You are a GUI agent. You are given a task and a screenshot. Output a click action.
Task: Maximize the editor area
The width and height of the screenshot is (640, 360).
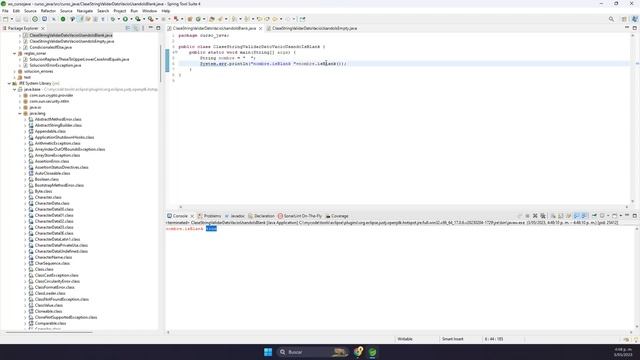tap(635, 28)
